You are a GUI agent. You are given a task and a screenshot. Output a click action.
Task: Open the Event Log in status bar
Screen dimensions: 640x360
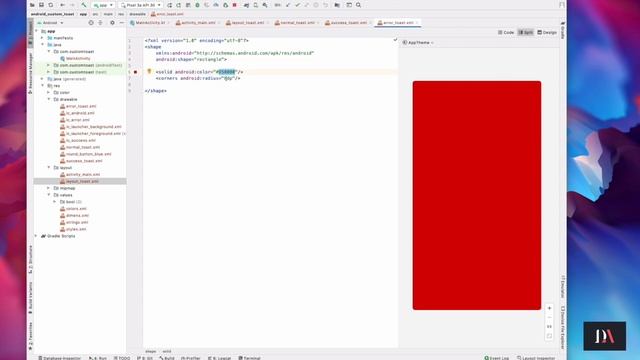(496, 358)
